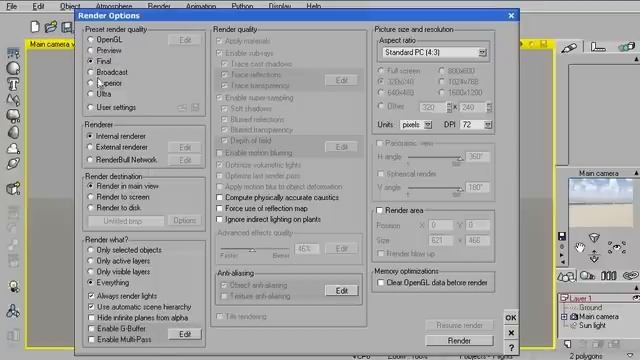
Task: Click the hand pan camera control
Action: coord(580,247)
